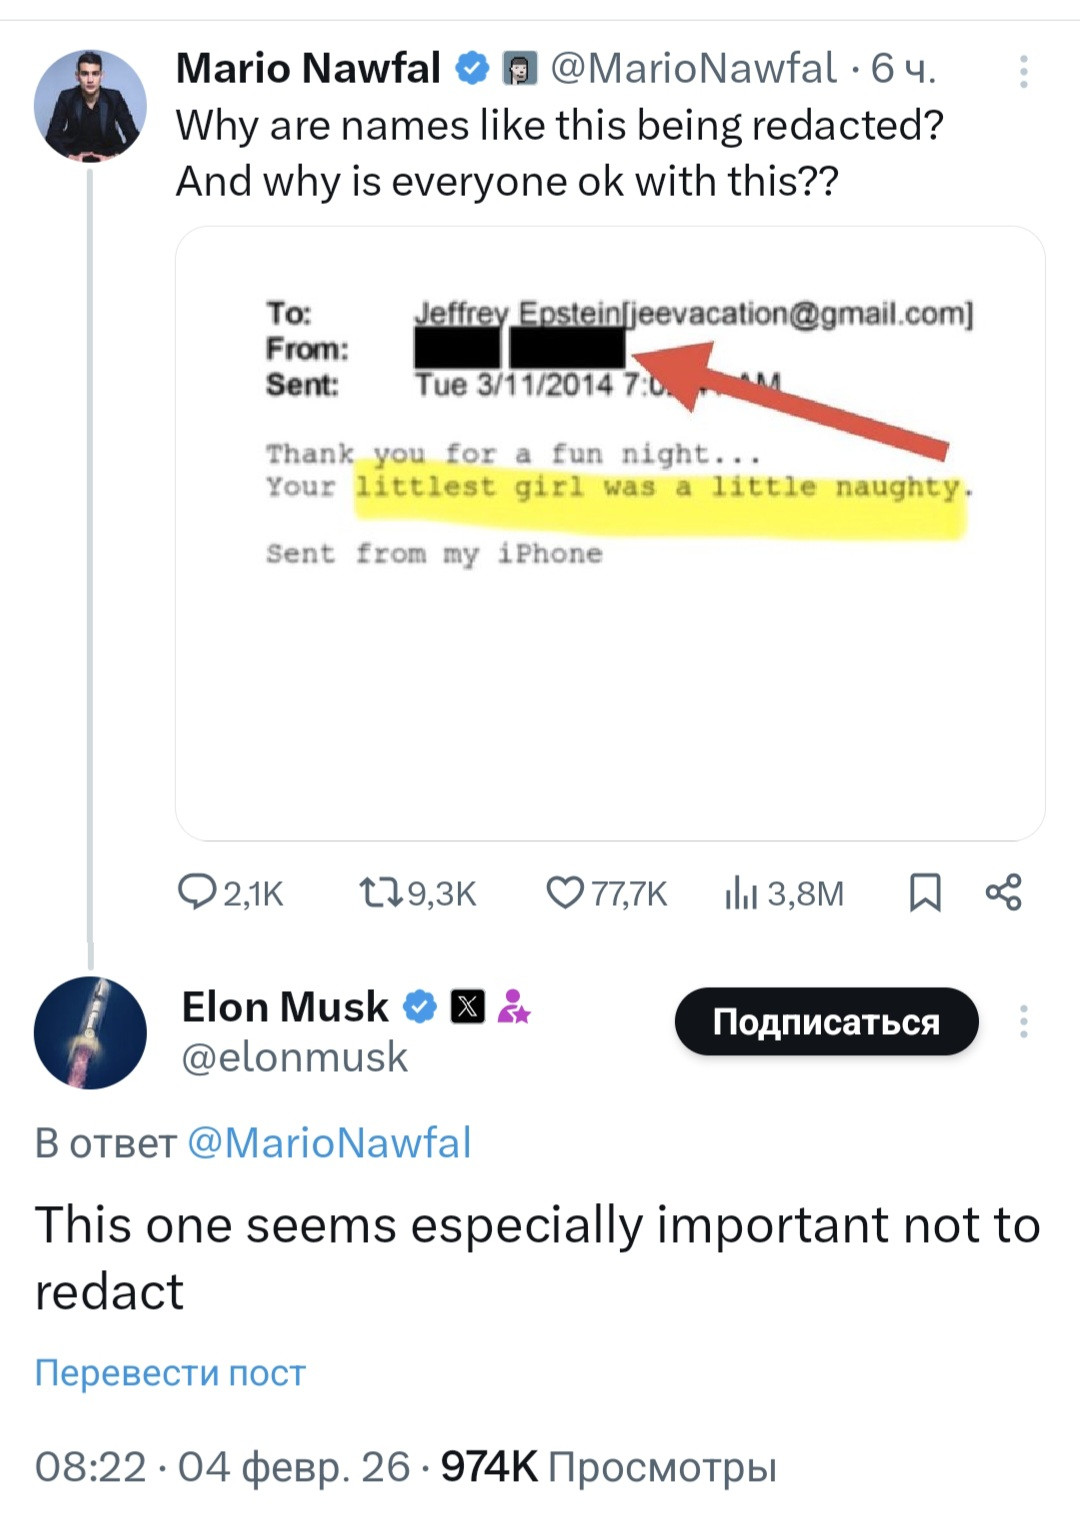Click the reply comment icon
Viewport: 1080px width, 1524px height.
(197, 892)
